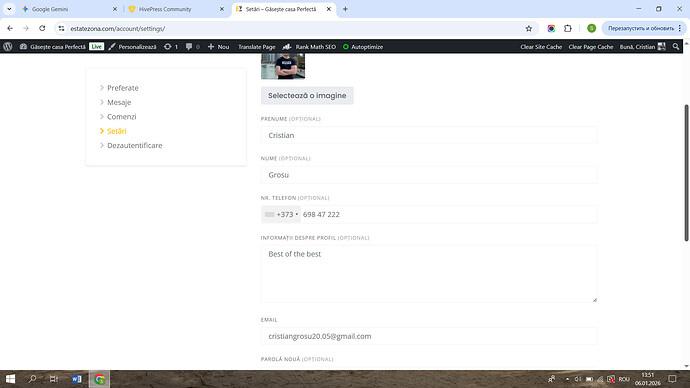The image size is (690, 388).
Task: Open the Nou new content menu
Action: pyautogui.click(x=218, y=47)
